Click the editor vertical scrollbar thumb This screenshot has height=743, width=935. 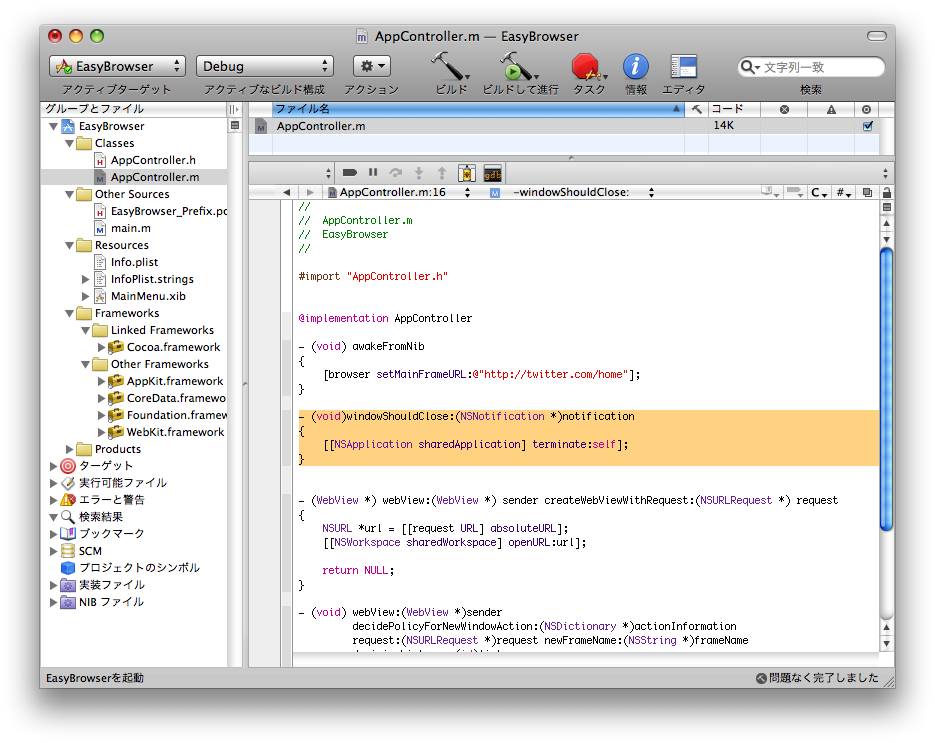tap(887, 389)
